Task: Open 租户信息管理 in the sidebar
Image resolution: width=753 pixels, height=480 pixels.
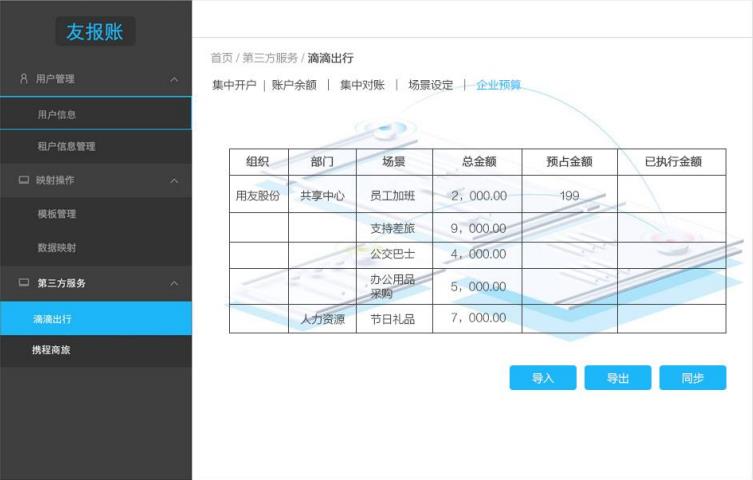Action: click(96, 146)
